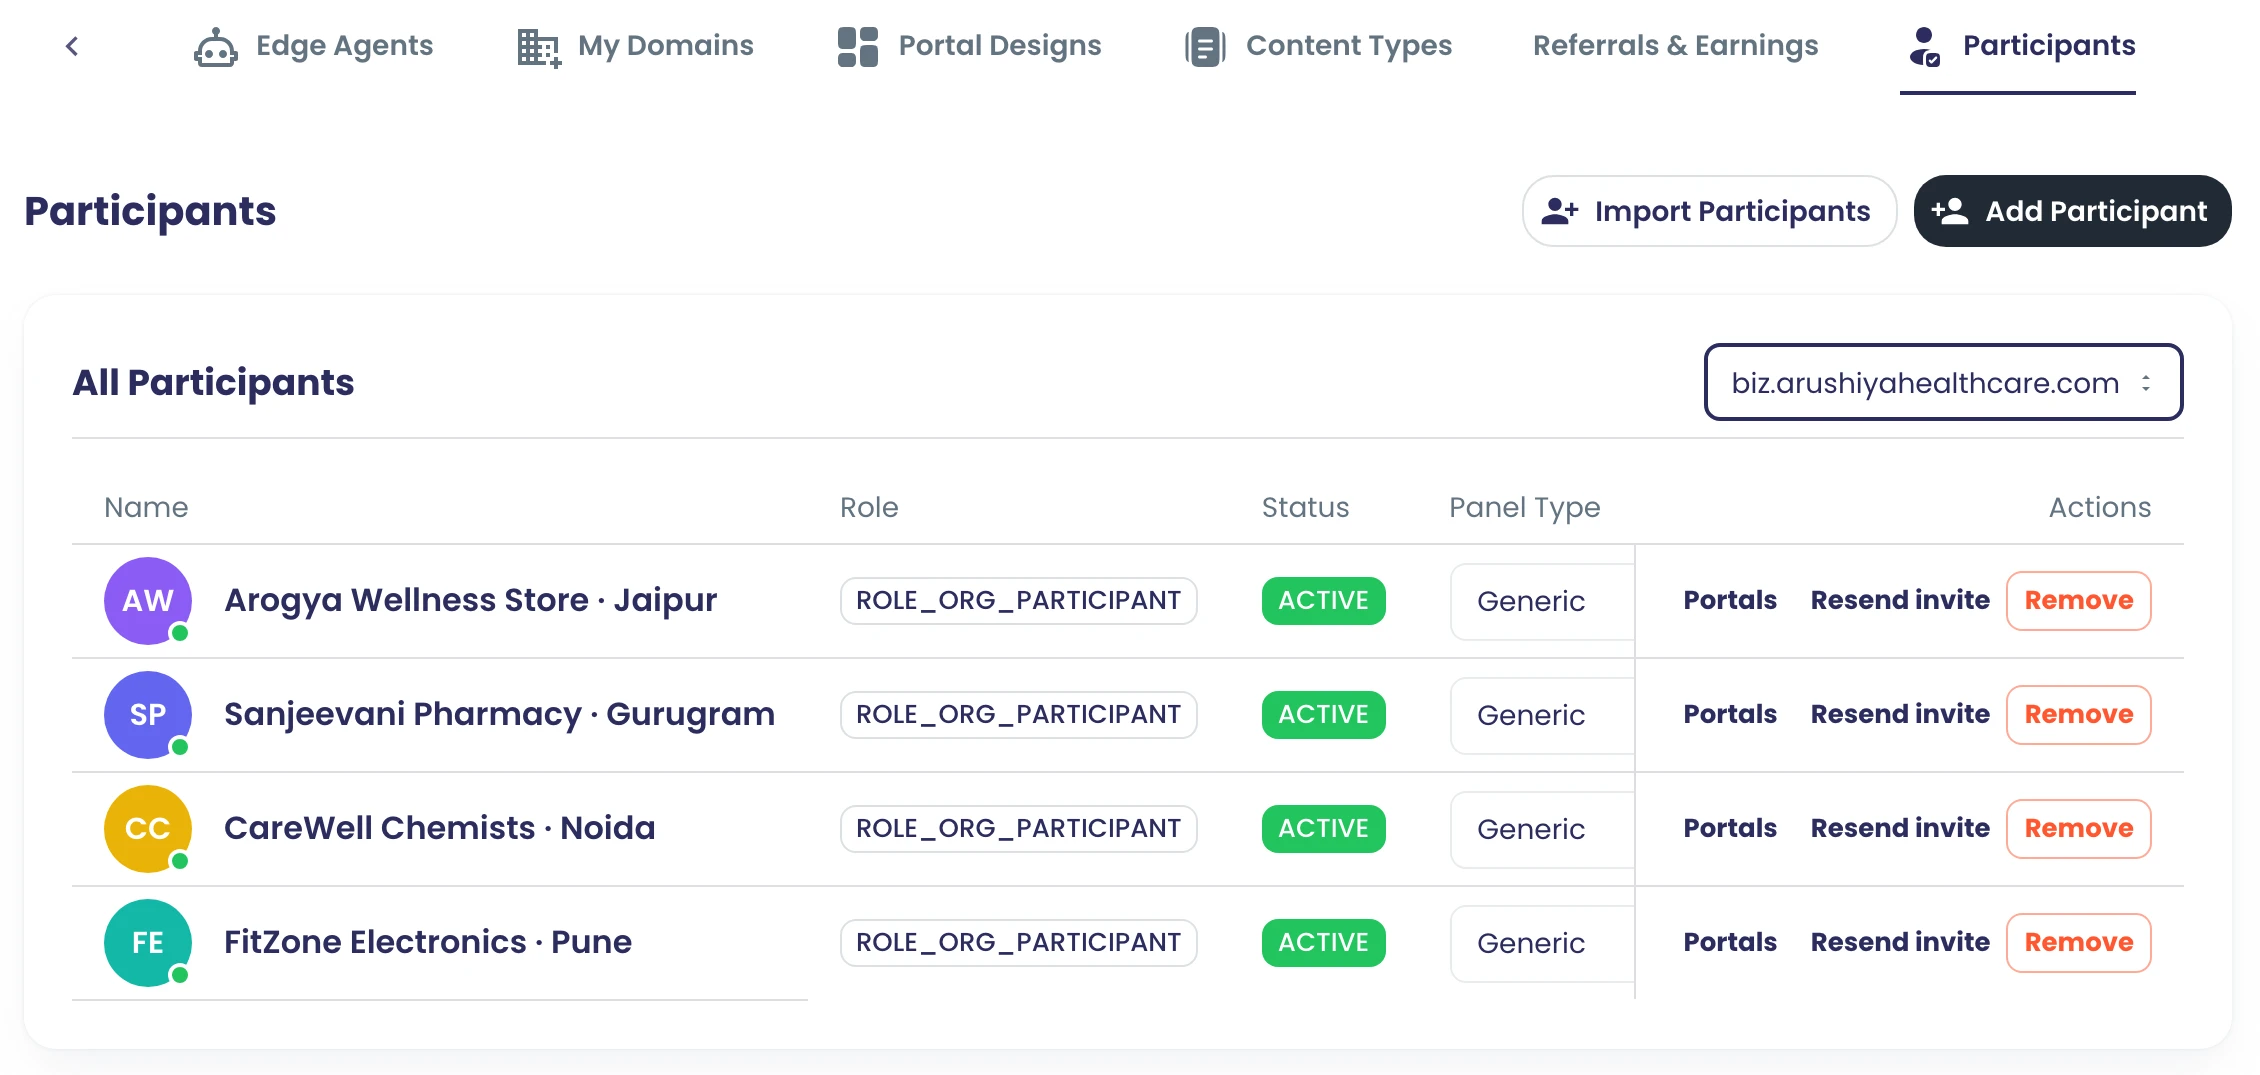This screenshot has width=2260, height=1075.
Task: Click the name FitZone Electronics · Pune
Action: point(428,942)
